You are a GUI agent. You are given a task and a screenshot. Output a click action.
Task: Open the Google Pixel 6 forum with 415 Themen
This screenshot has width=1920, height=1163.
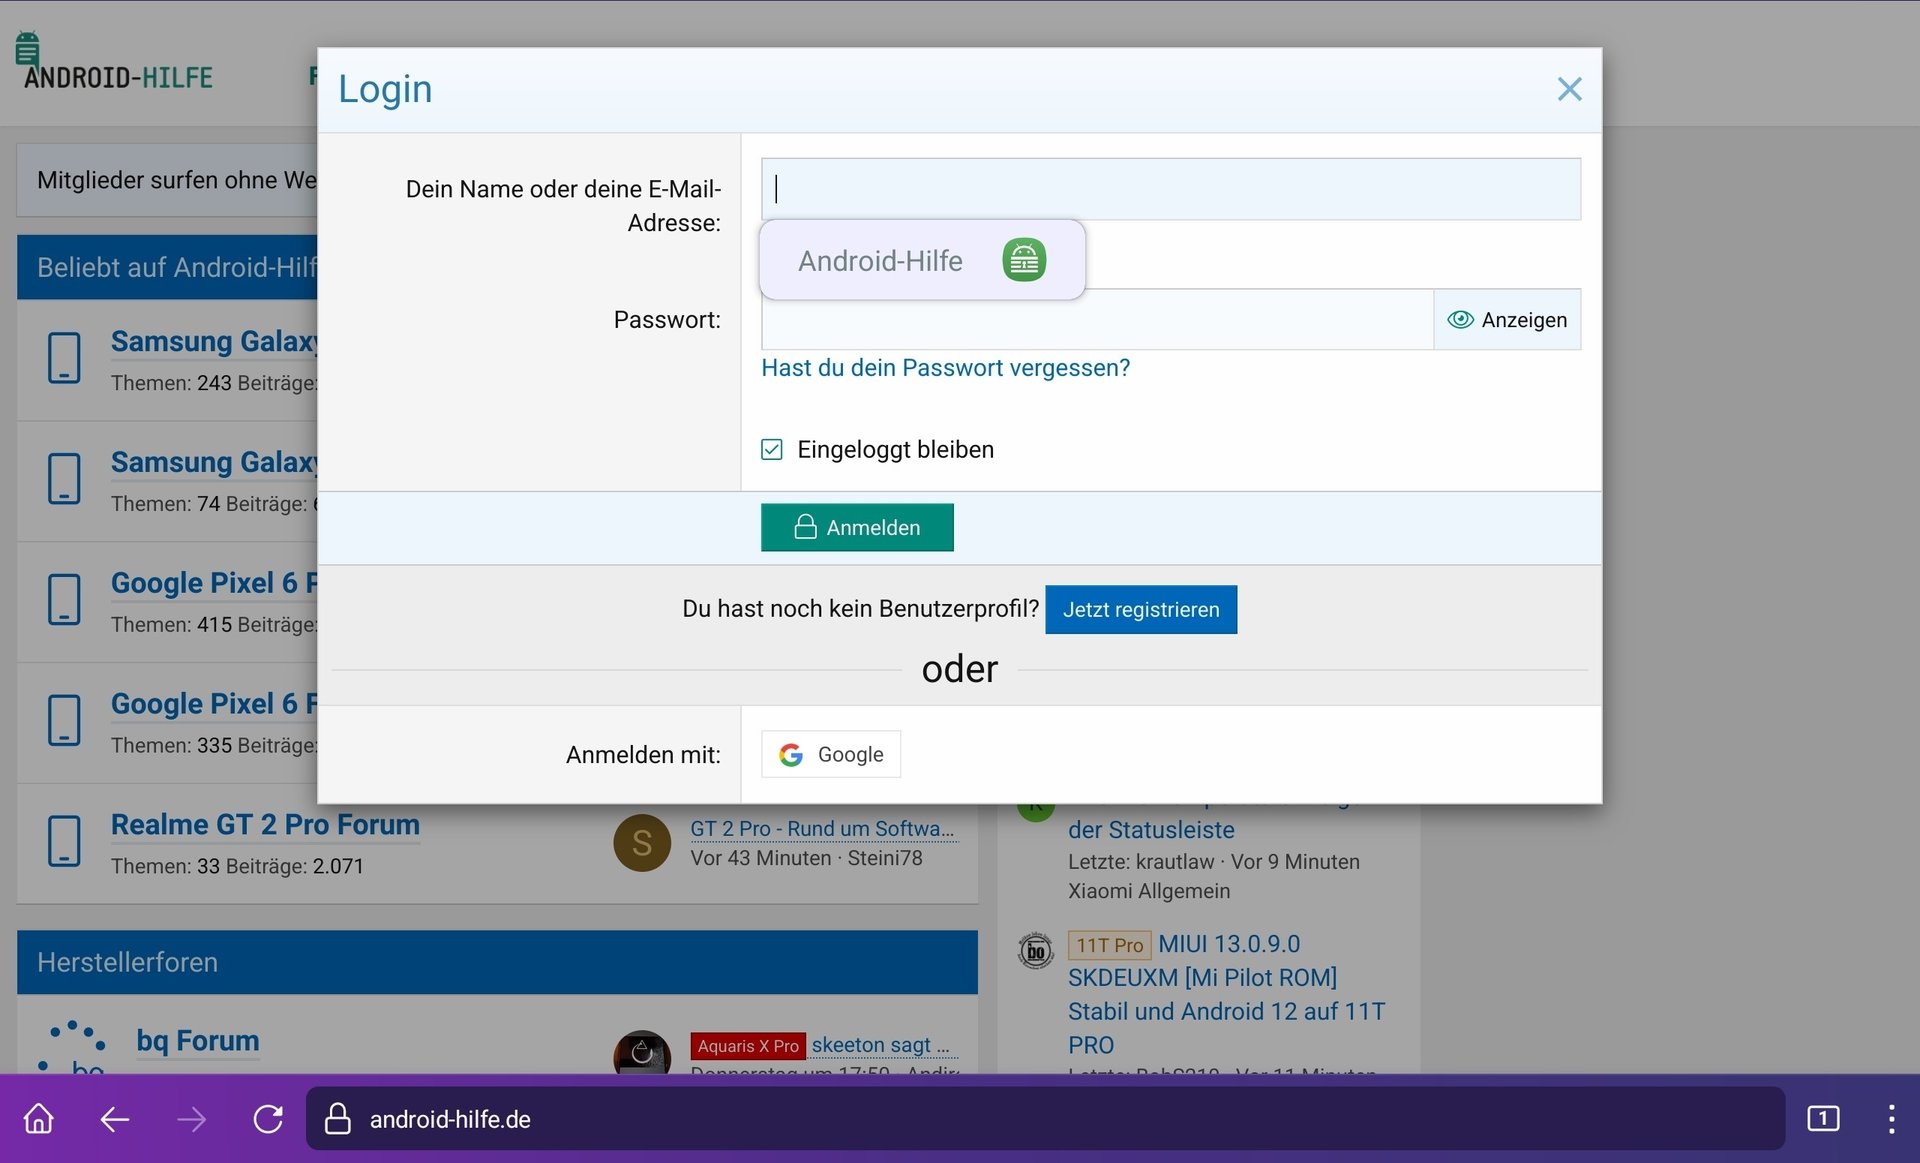214,582
